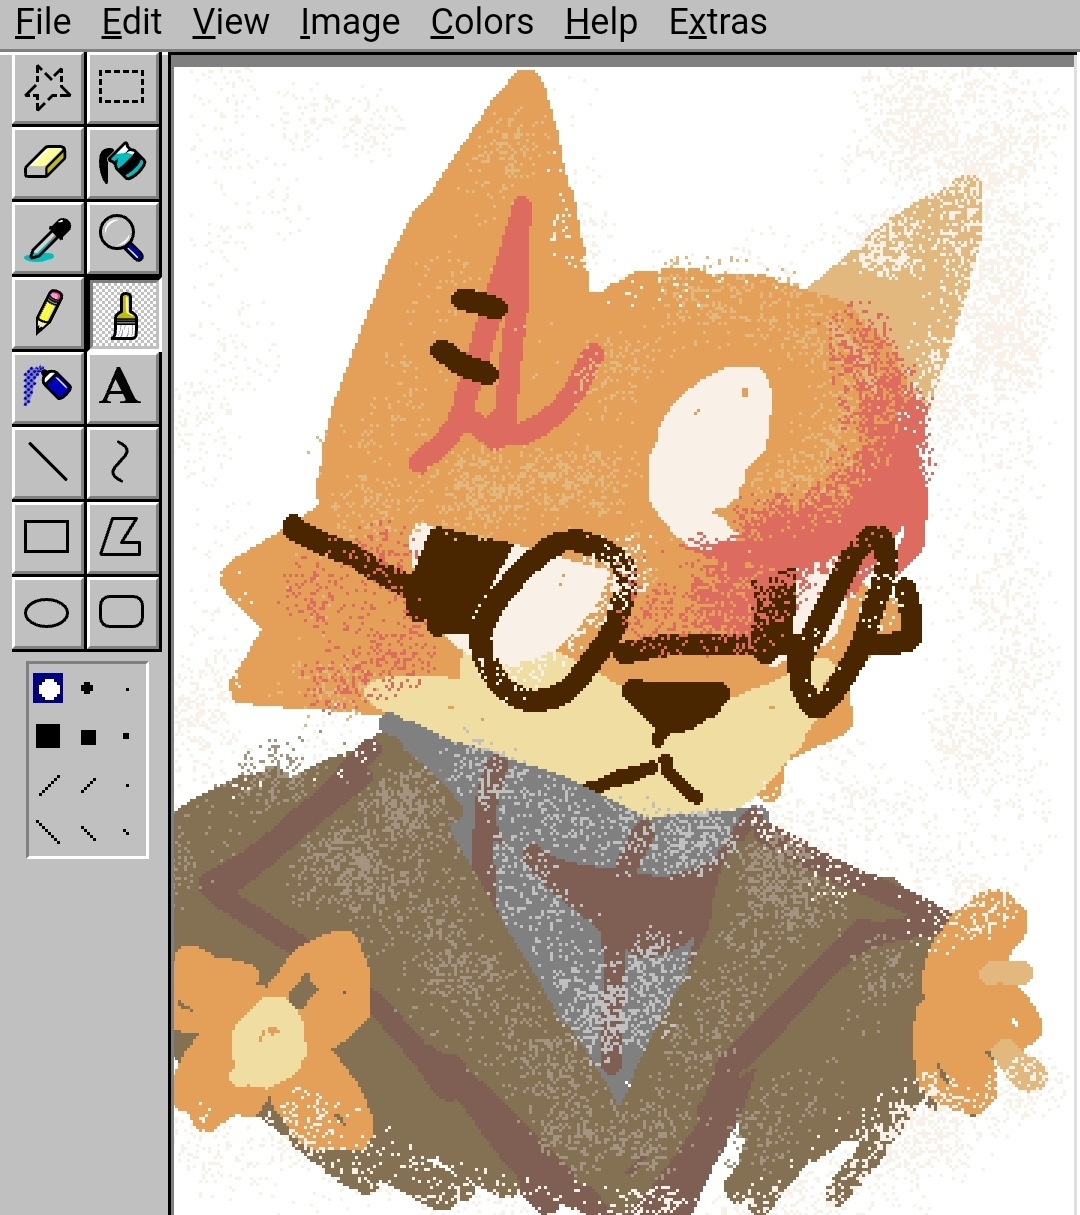Screen dimensions: 1080x1215
Task: Pick the Polygon tool
Action: (x=122, y=537)
